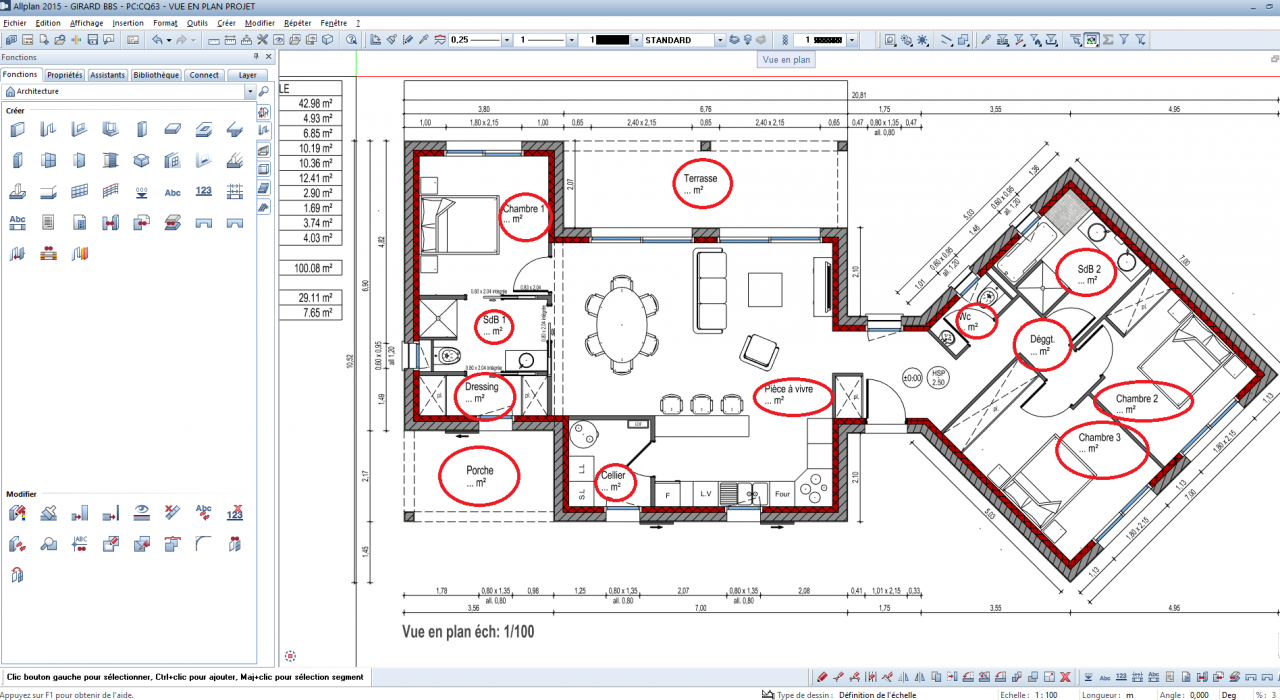Click the Abc icon beside 123 in Créer

[x=172, y=191]
